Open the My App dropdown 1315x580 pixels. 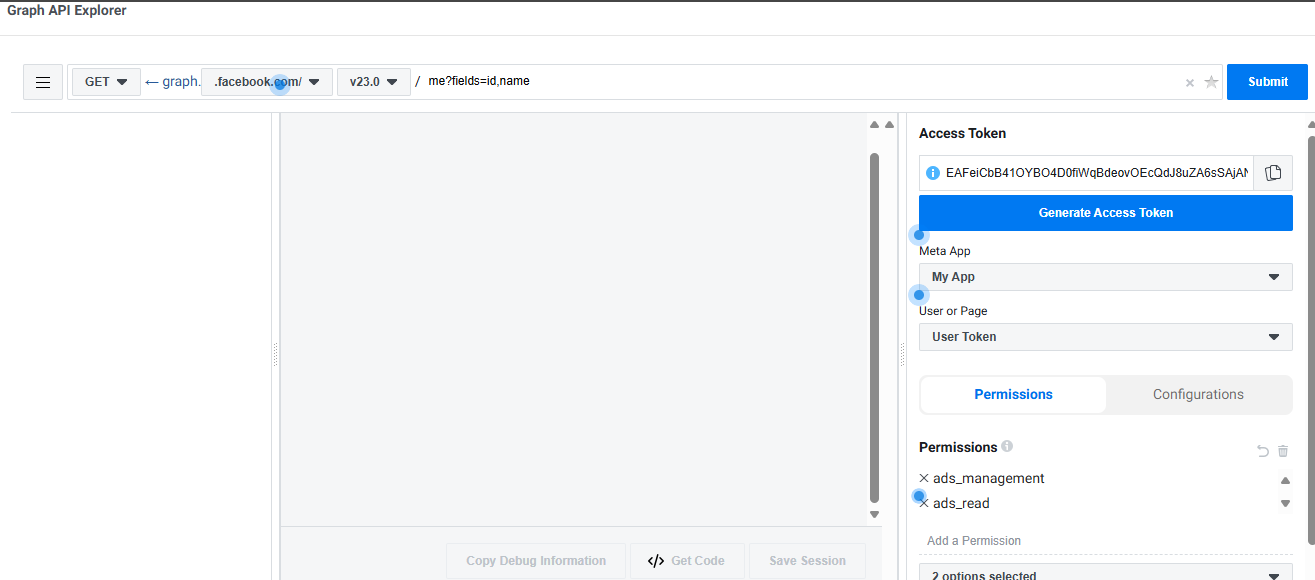pos(1105,277)
